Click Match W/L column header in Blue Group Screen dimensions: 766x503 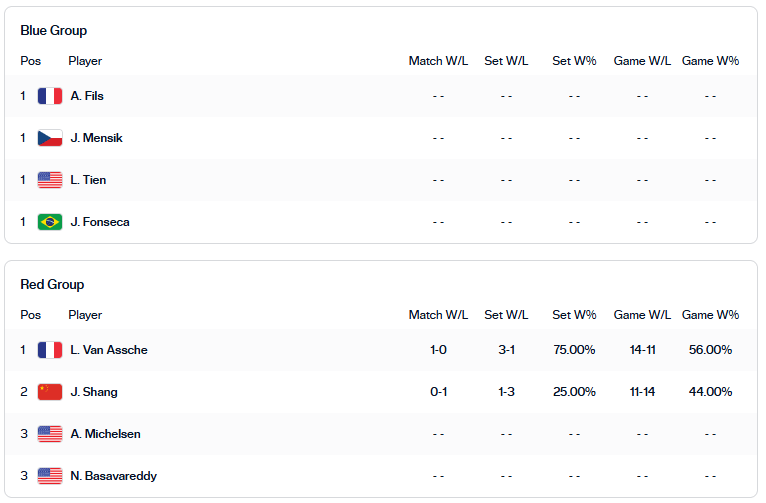438,61
